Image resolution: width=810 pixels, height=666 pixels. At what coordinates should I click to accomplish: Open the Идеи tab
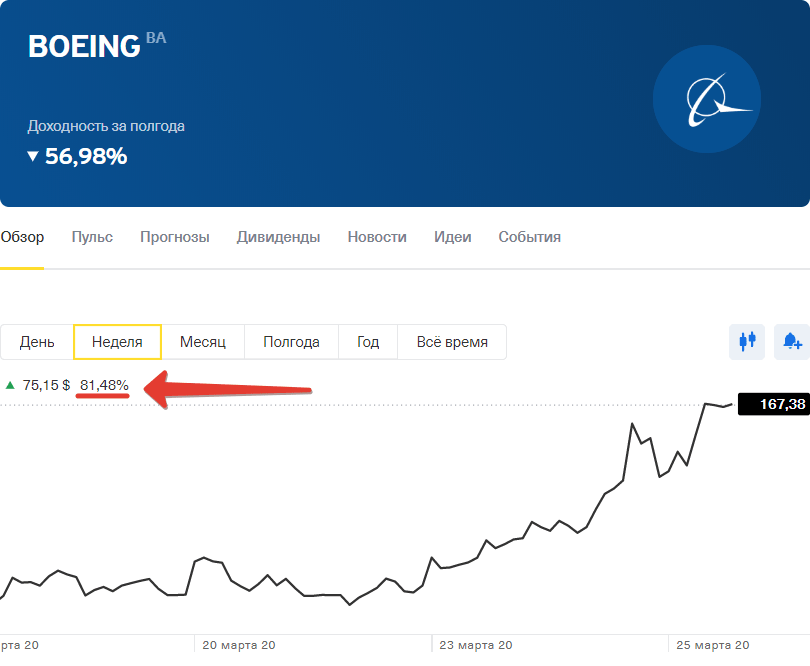(x=452, y=237)
